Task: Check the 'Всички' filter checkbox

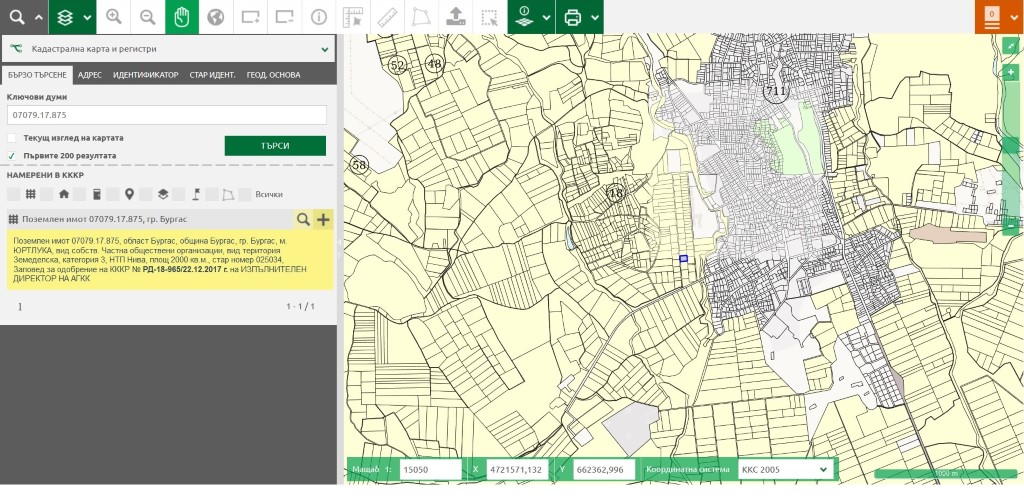Action: 245,194
